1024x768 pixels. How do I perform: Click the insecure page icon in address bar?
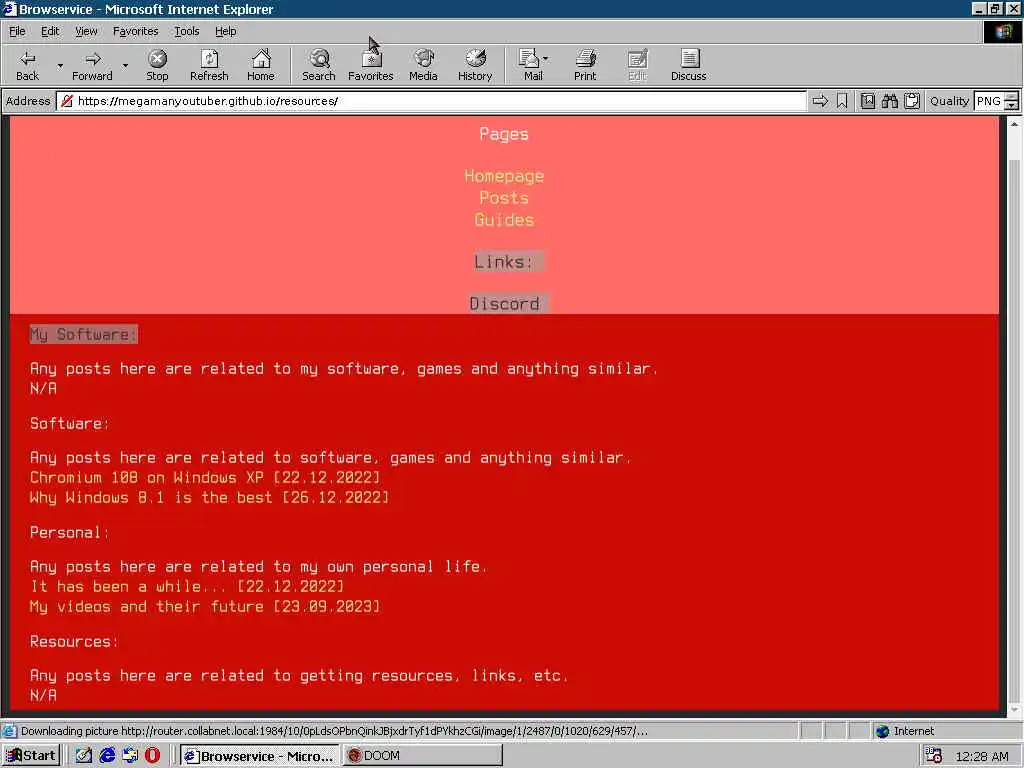point(67,101)
